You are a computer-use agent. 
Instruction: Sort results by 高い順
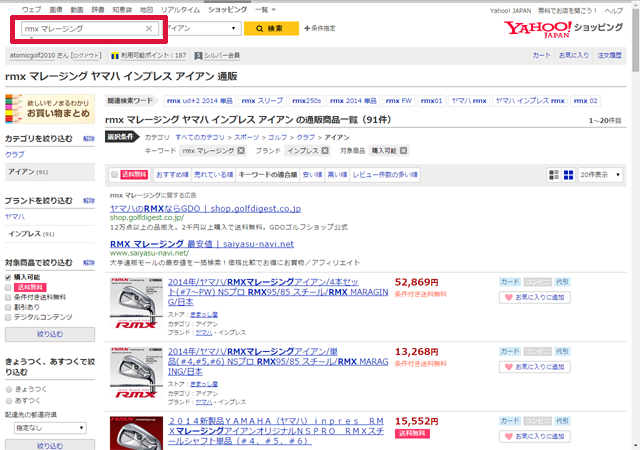pos(337,175)
